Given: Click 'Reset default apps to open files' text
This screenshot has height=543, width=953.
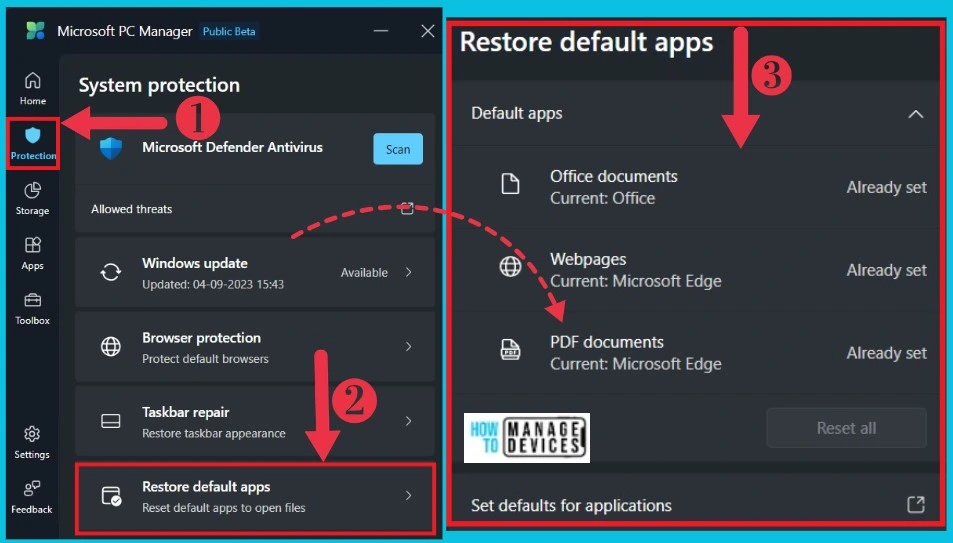Looking at the screenshot, I should (x=224, y=508).
